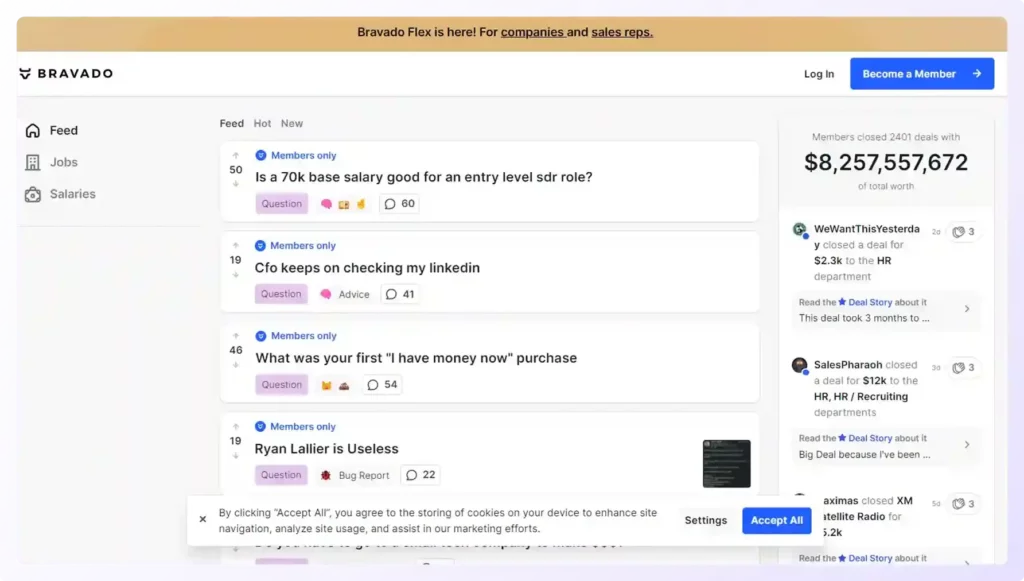Upvote the 70k base salary post
1024x581 pixels.
[x=236, y=156]
